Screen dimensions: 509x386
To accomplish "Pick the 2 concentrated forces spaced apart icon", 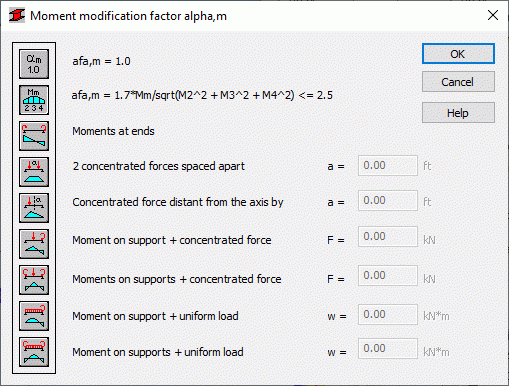I will (x=34, y=172).
